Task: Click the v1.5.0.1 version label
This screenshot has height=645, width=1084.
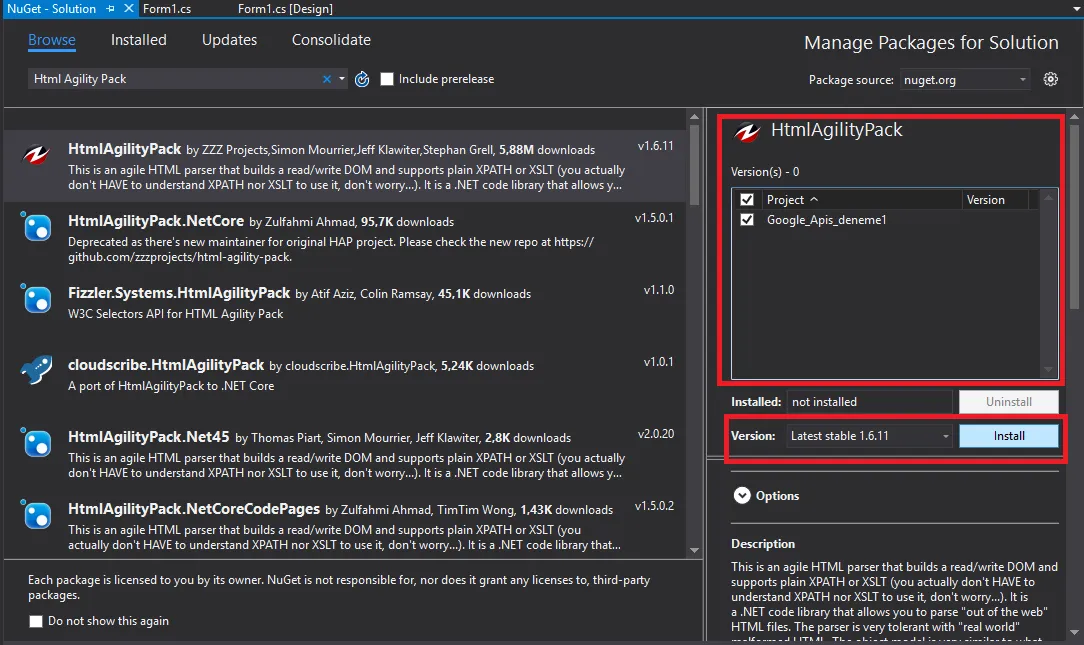Action: tap(654, 218)
